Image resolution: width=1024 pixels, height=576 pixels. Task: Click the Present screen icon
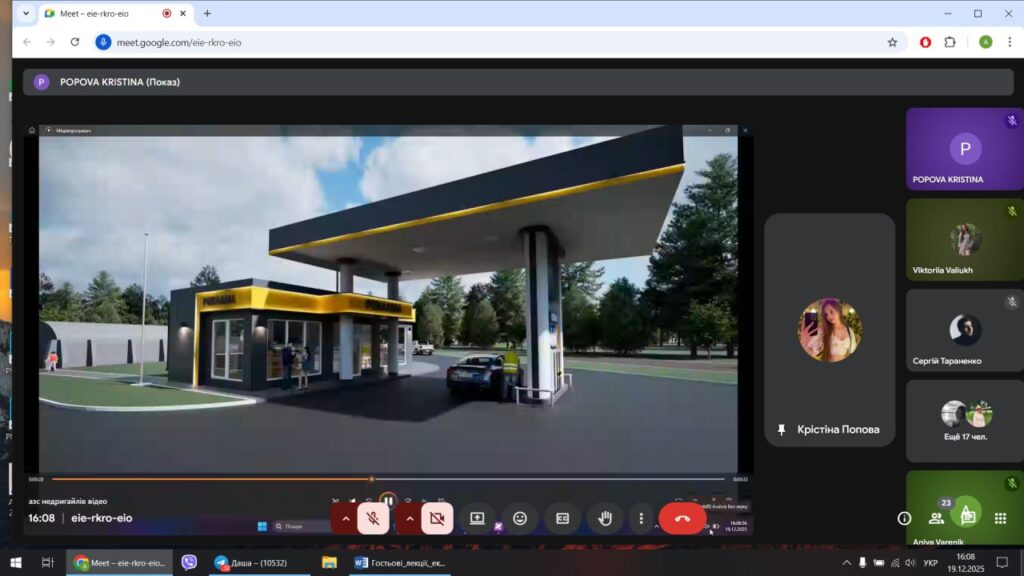click(477, 518)
